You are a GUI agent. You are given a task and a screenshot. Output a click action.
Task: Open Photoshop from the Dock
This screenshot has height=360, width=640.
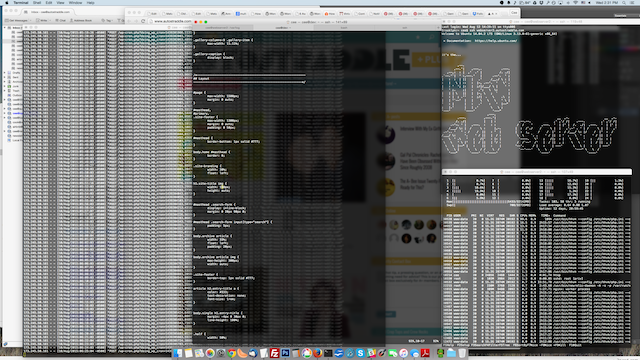pos(285,353)
